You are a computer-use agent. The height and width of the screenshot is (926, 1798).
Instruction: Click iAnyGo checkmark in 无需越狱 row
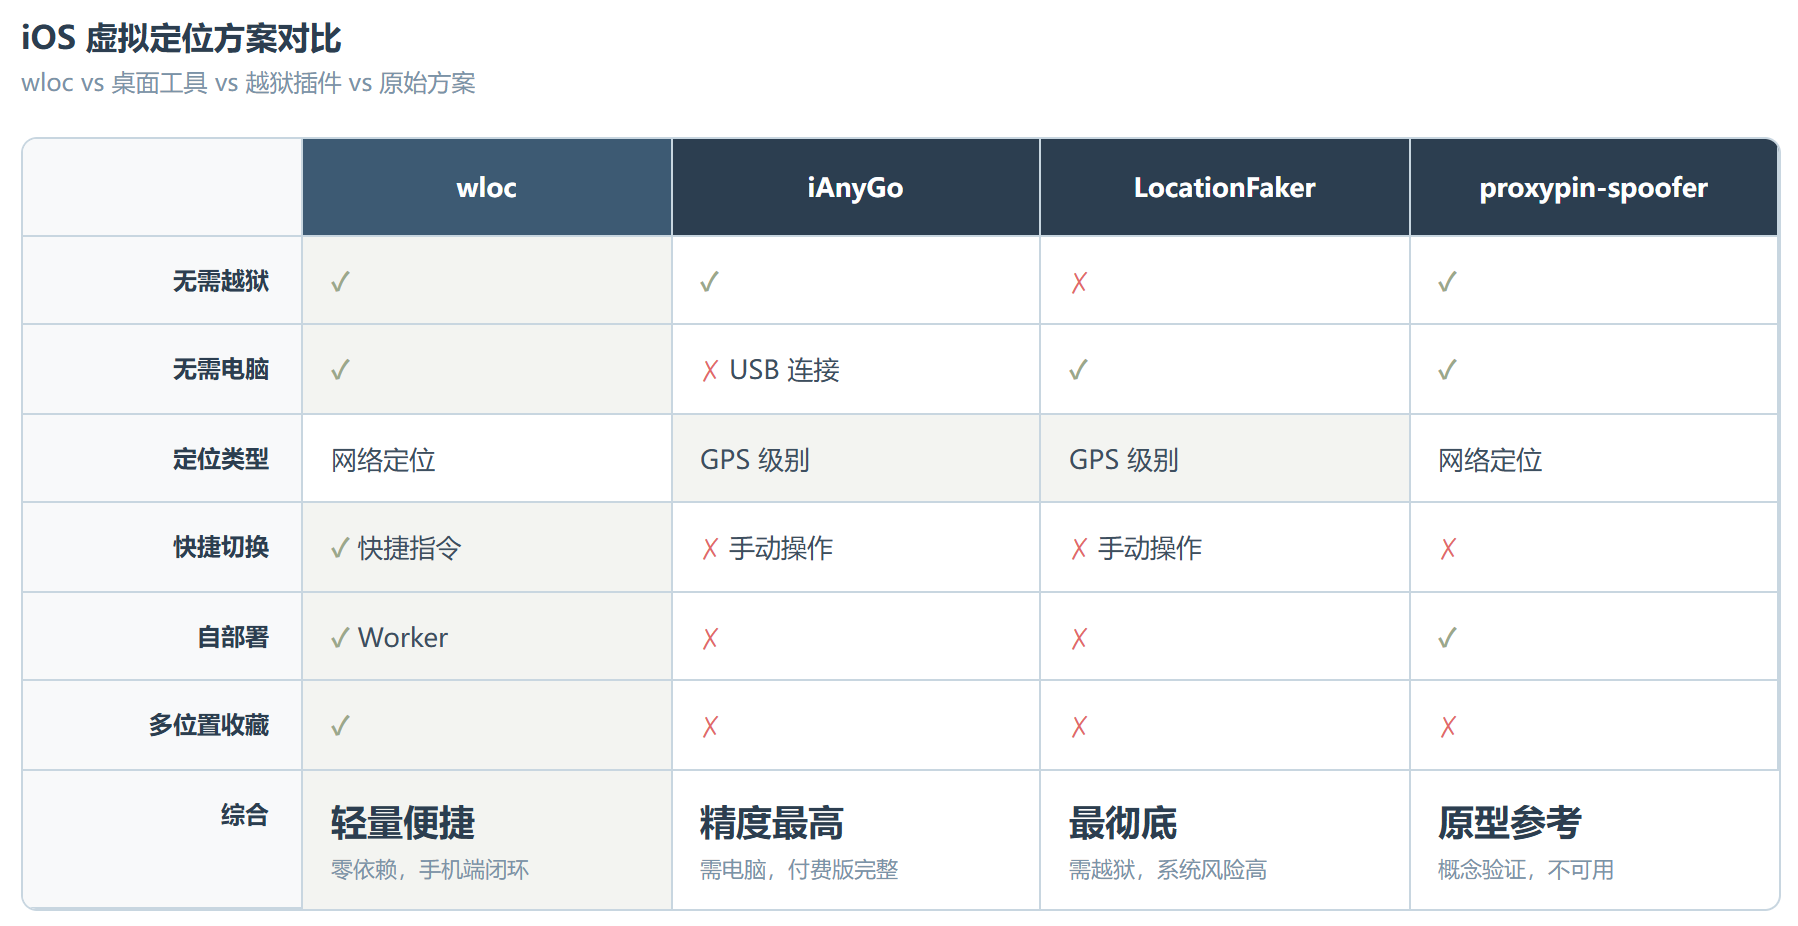click(709, 282)
